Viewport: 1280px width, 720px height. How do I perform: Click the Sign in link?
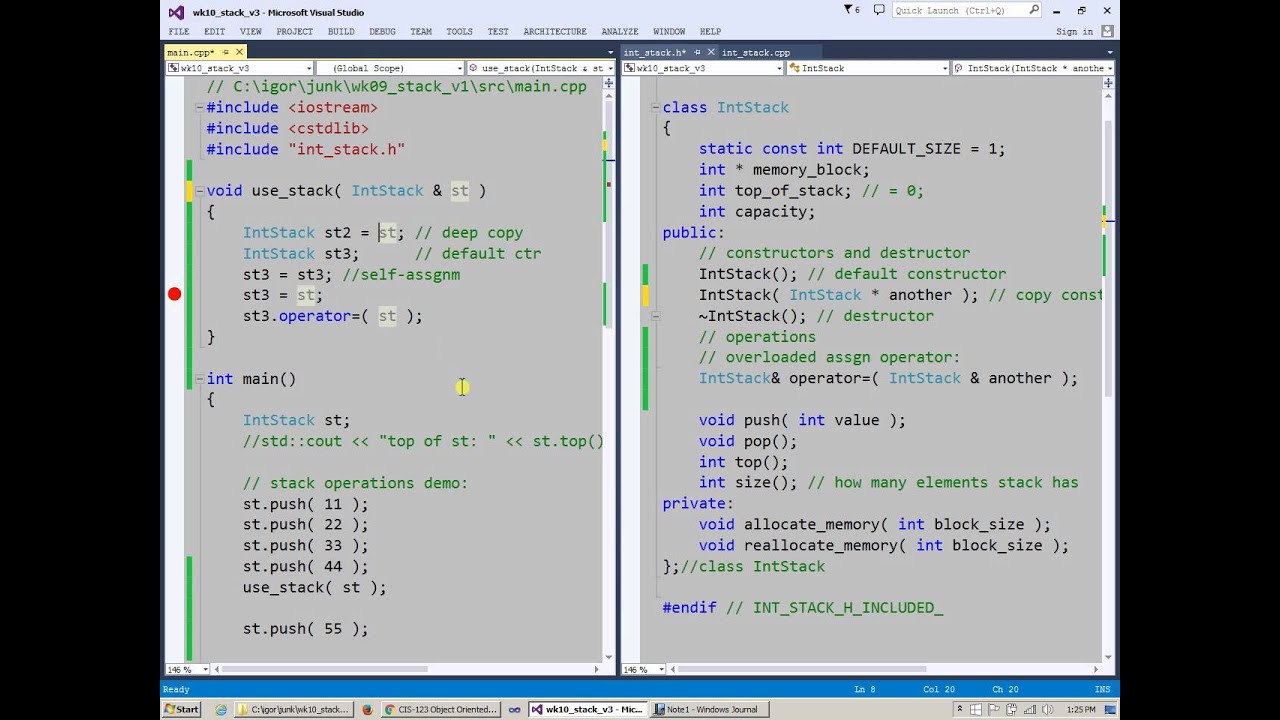pyautogui.click(x=1074, y=32)
